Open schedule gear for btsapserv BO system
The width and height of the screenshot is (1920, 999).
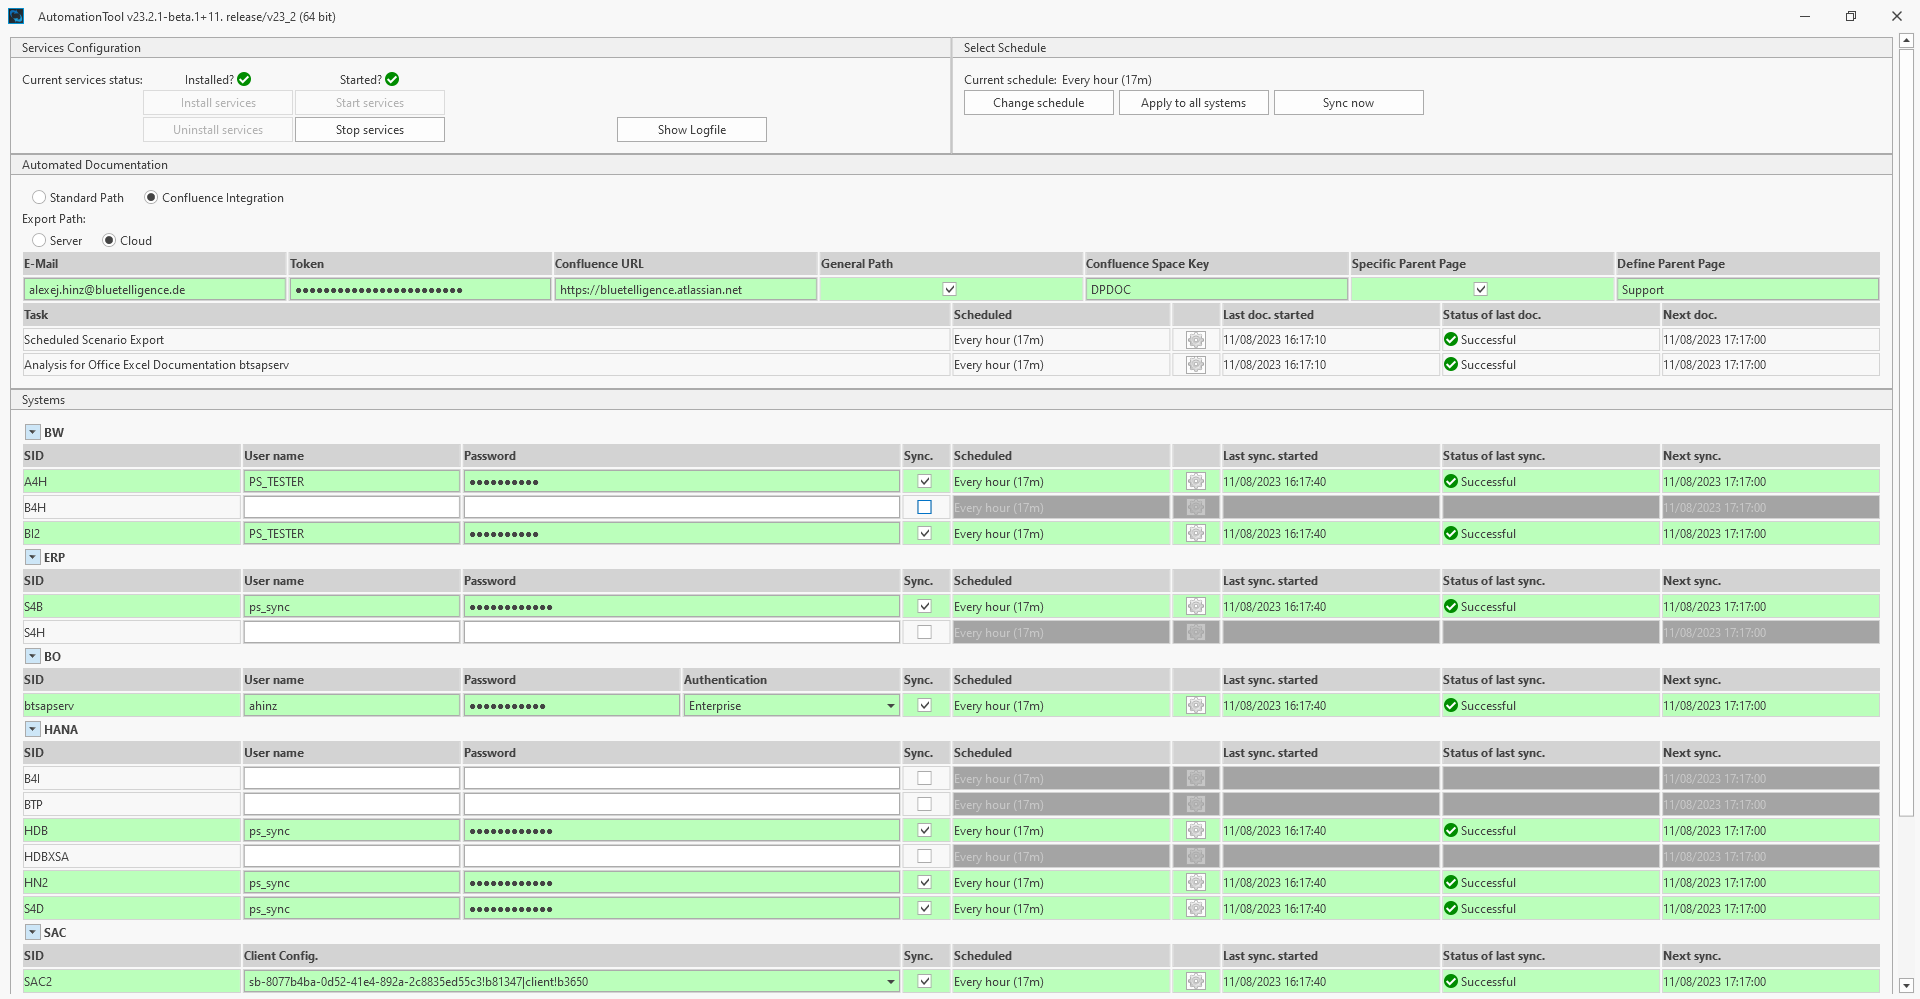[x=1195, y=706]
